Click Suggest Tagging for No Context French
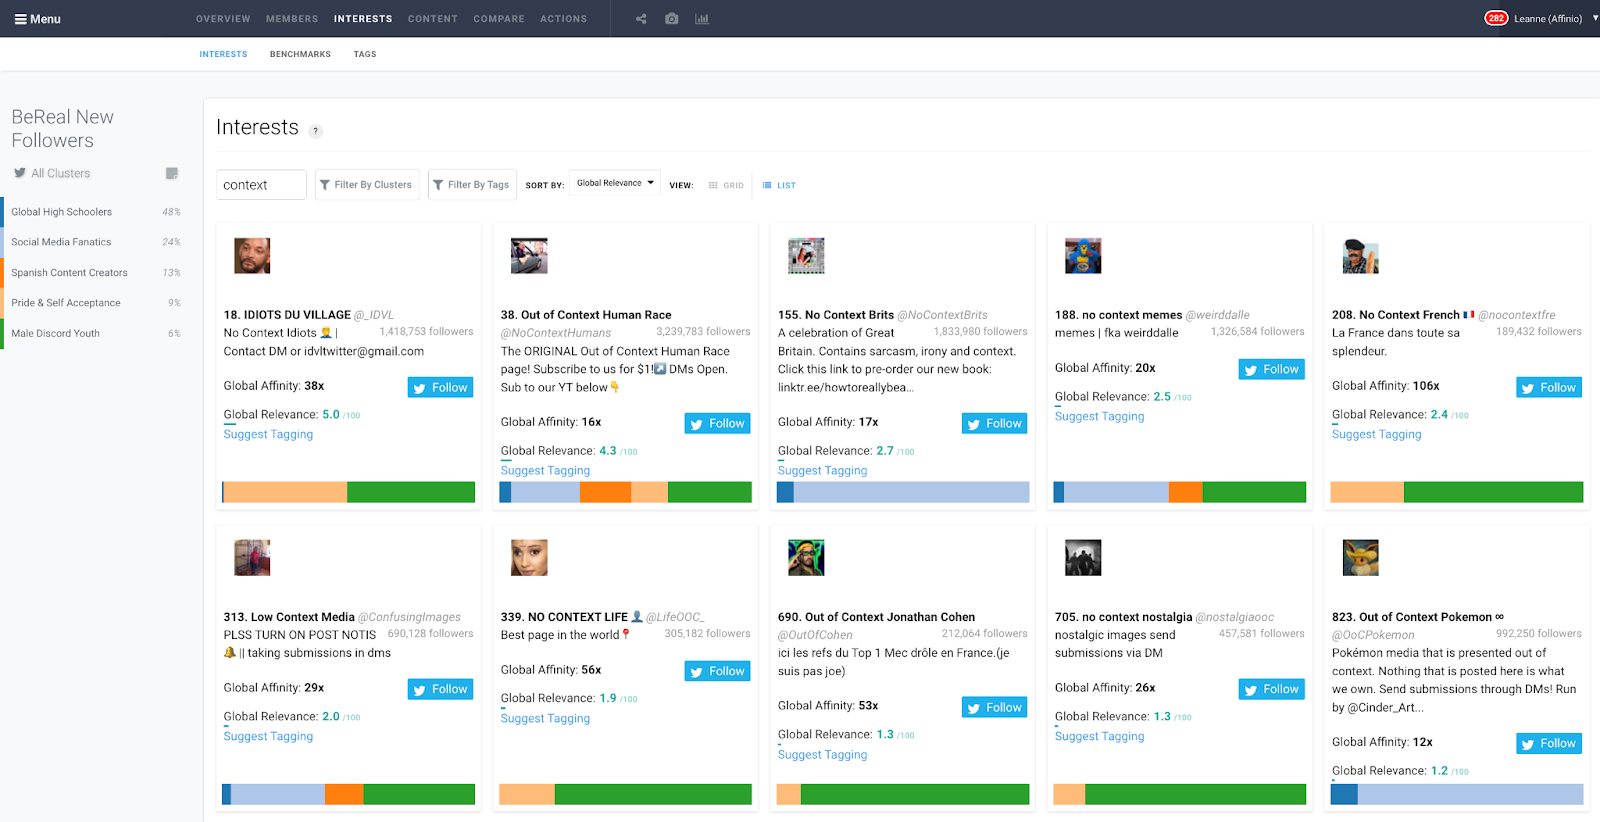This screenshot has width=1600, height=822. coord(1376,435)
